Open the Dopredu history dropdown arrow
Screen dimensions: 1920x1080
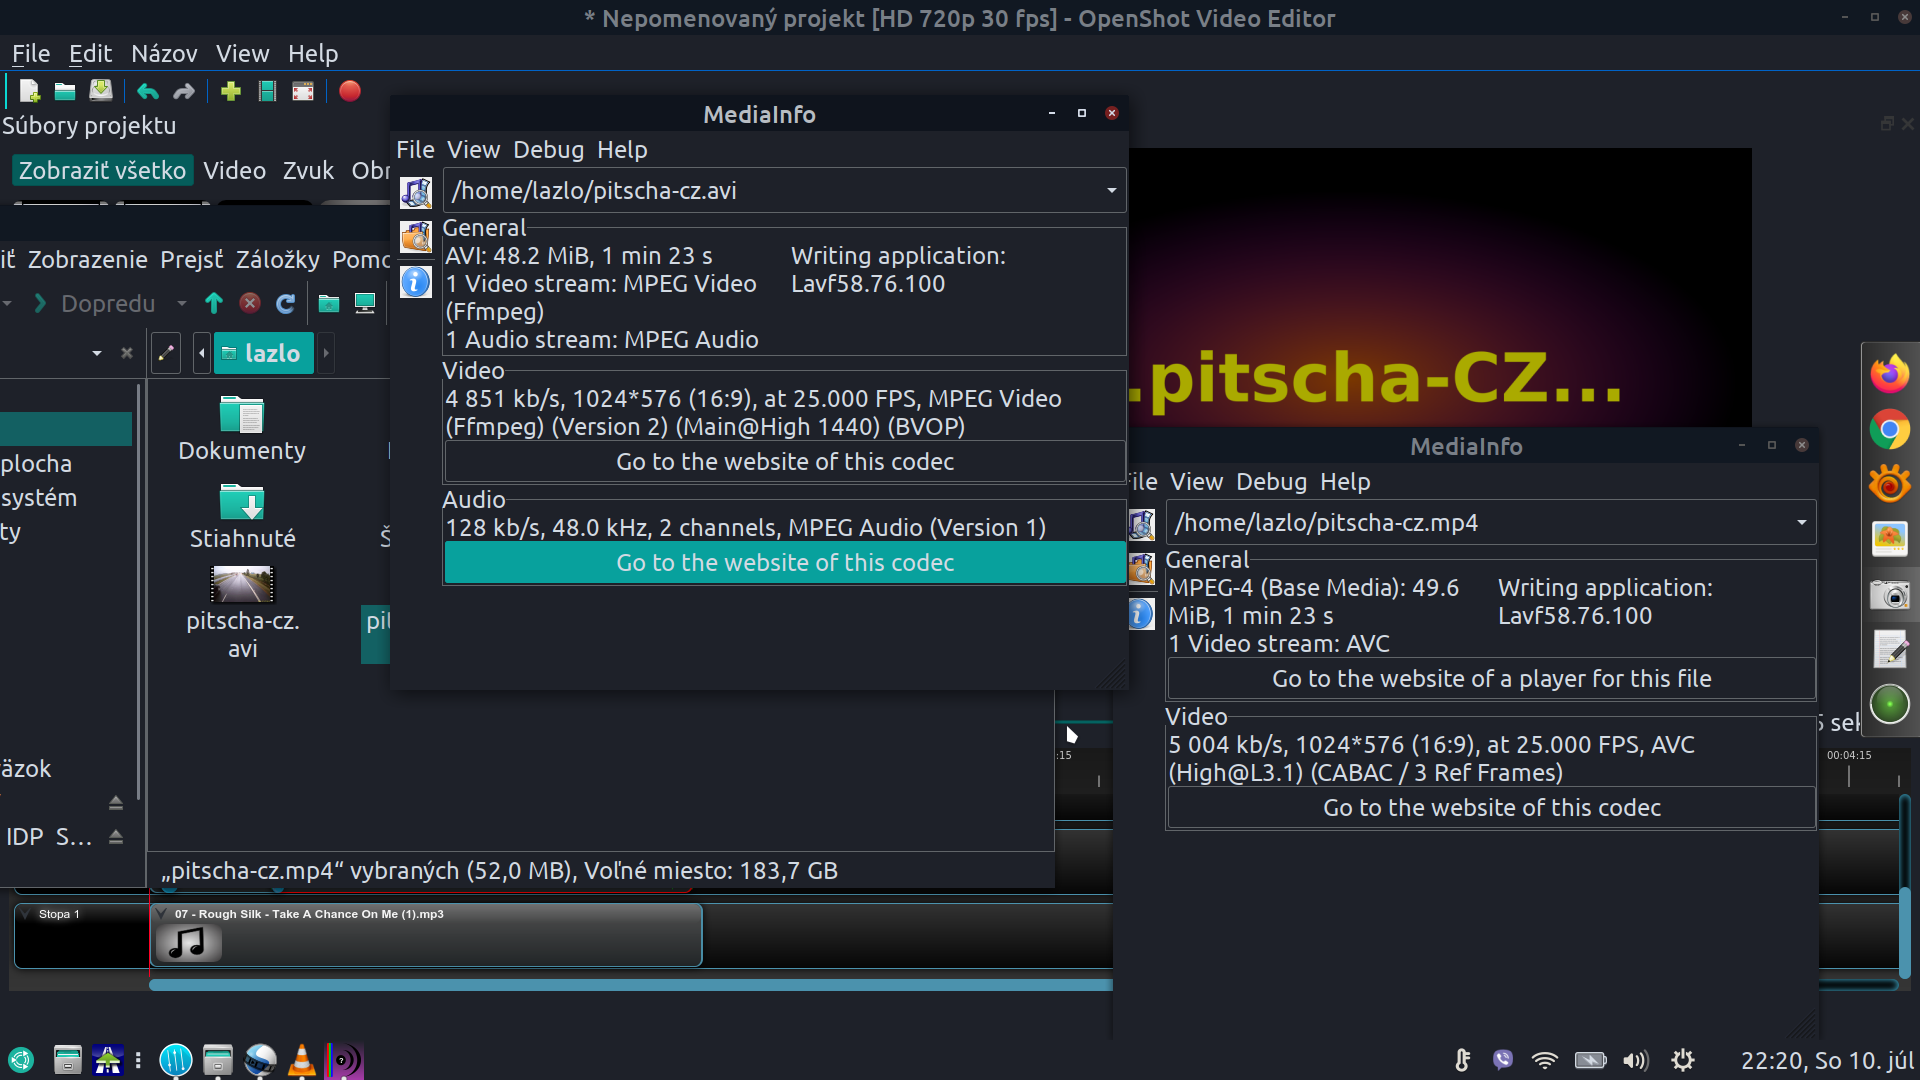pyautogui.click(x=182, y=304)
